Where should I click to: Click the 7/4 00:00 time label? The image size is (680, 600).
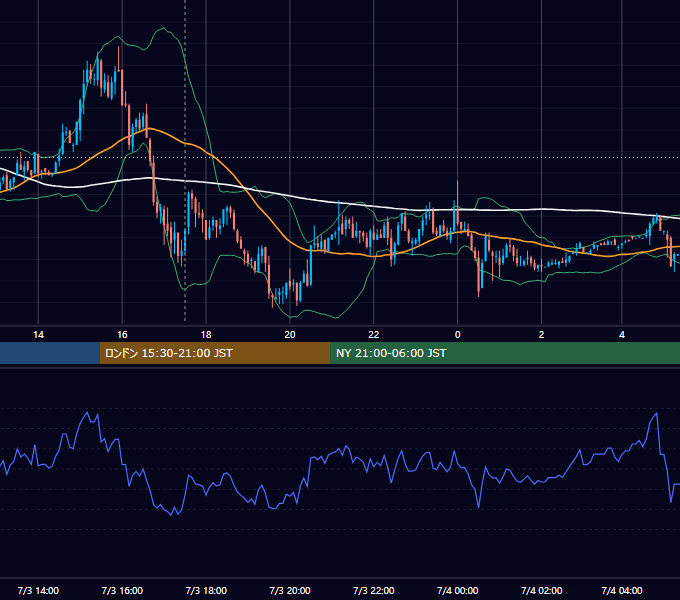458,590
